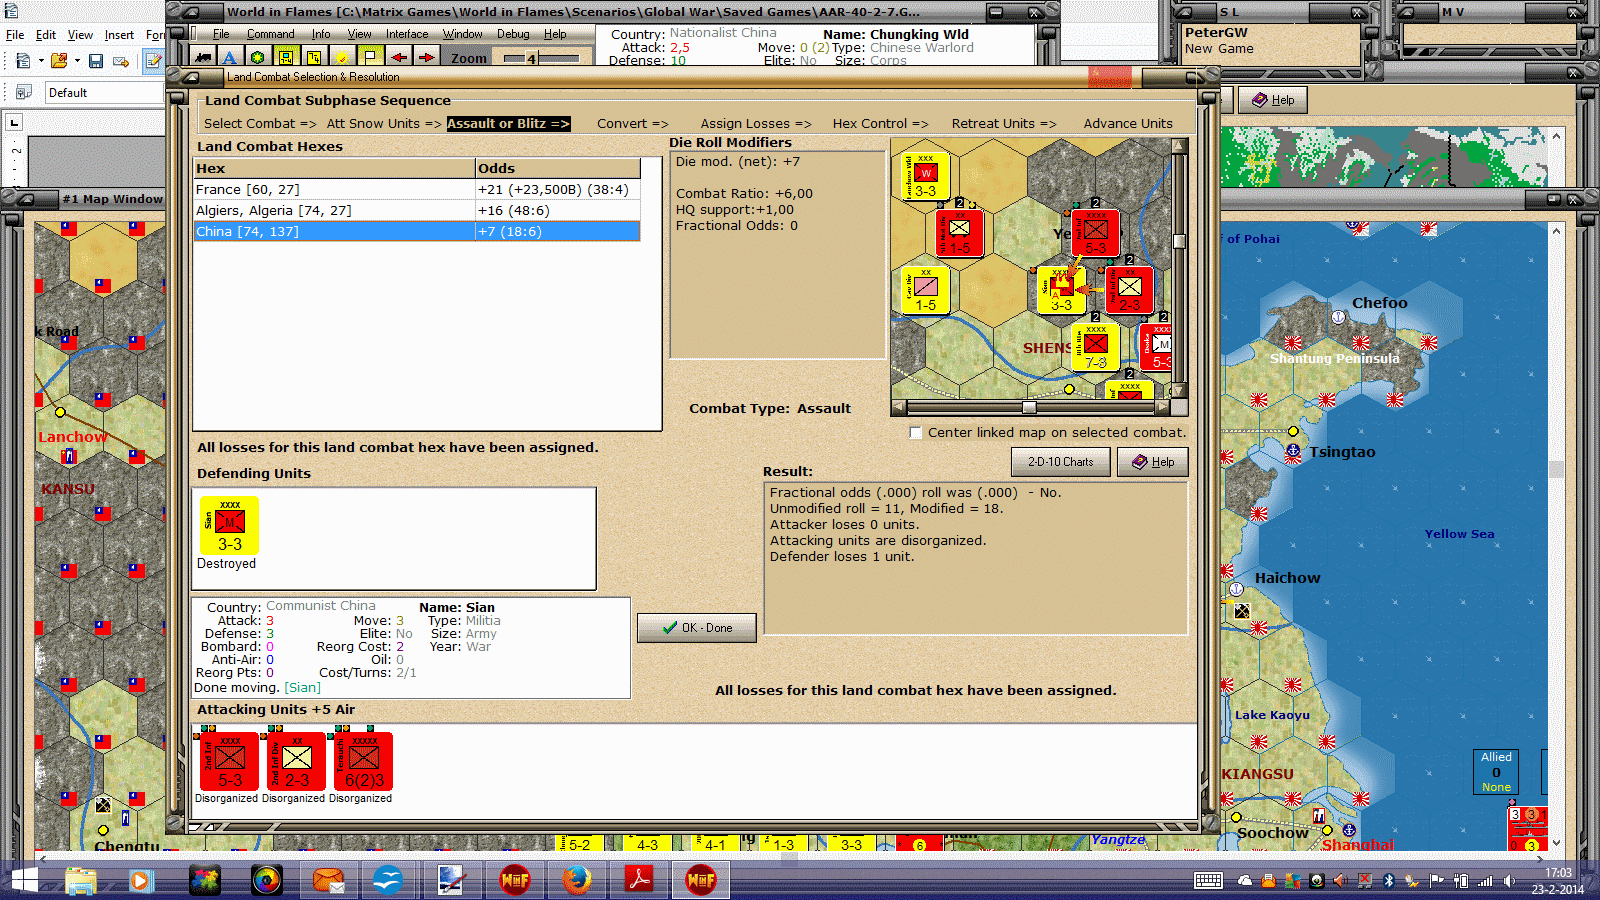Click the styles and formatting icon next to Default
The image size is (1600, 900).
[24, 92]
